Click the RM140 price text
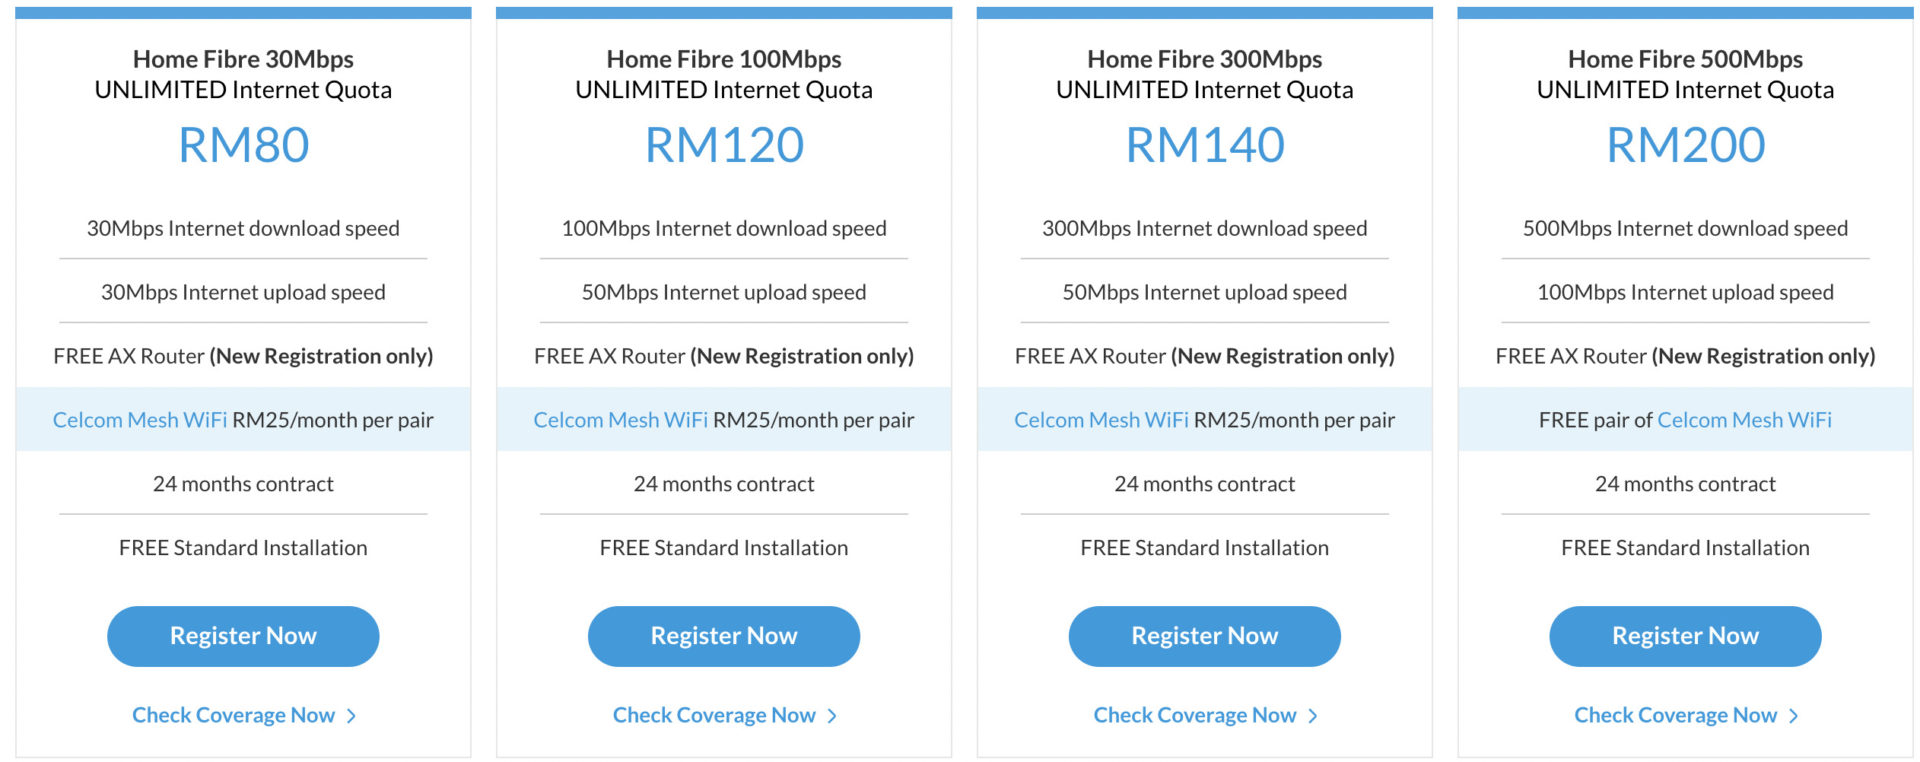This screenshot has width=1920, height=762. 1204,145
